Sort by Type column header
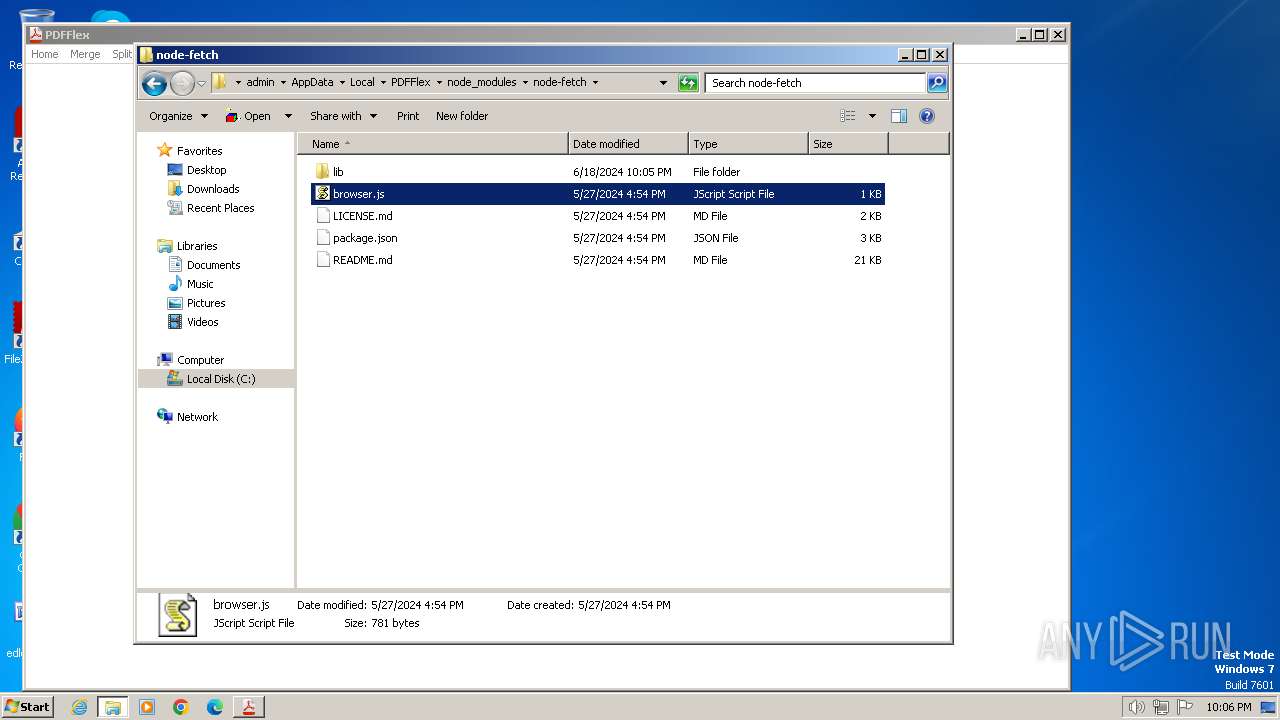1280x720 pixels. tap(748, 144)
